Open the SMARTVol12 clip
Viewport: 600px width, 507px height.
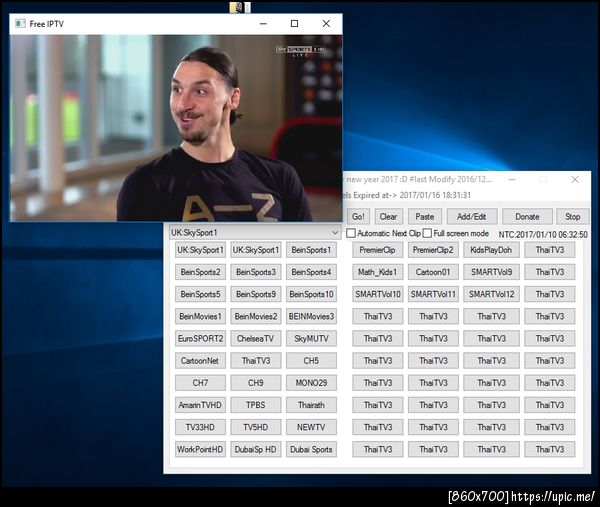pyautogui.click(x=491, y=294)
